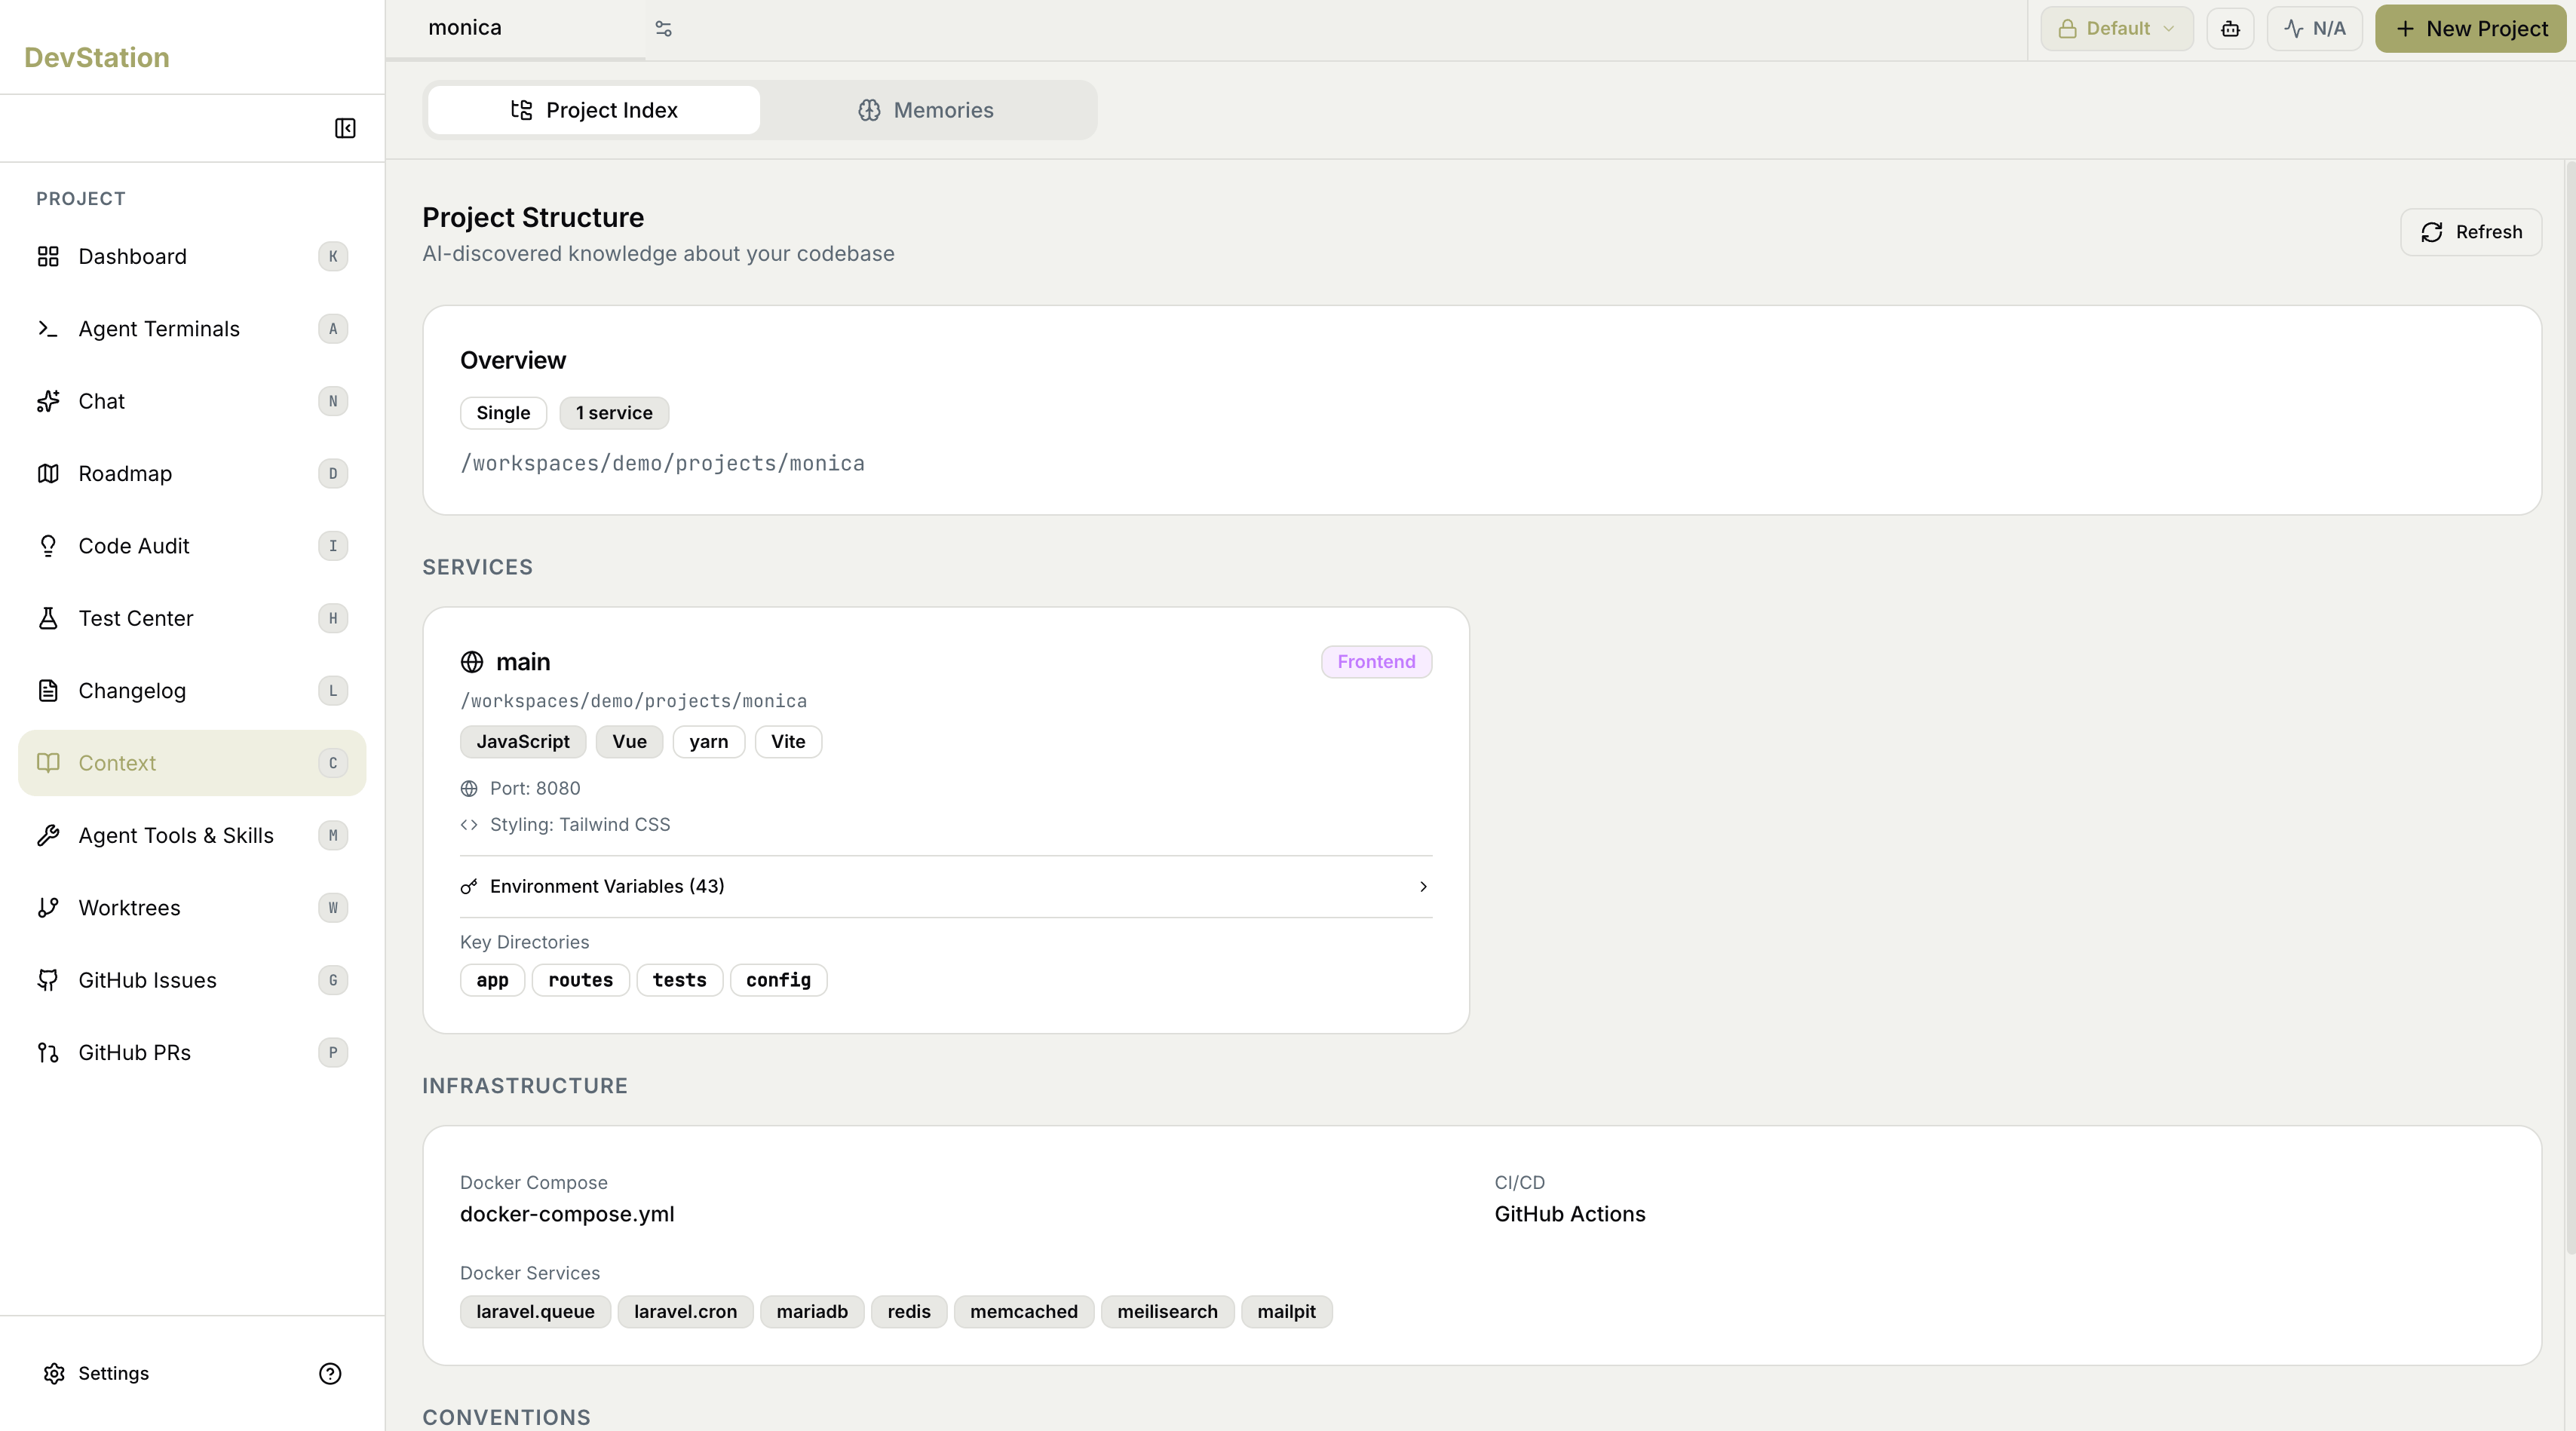This screenshot has height=1431, width=2576.
Task: Click the Roadmap map icon
Action: (48, 473)
